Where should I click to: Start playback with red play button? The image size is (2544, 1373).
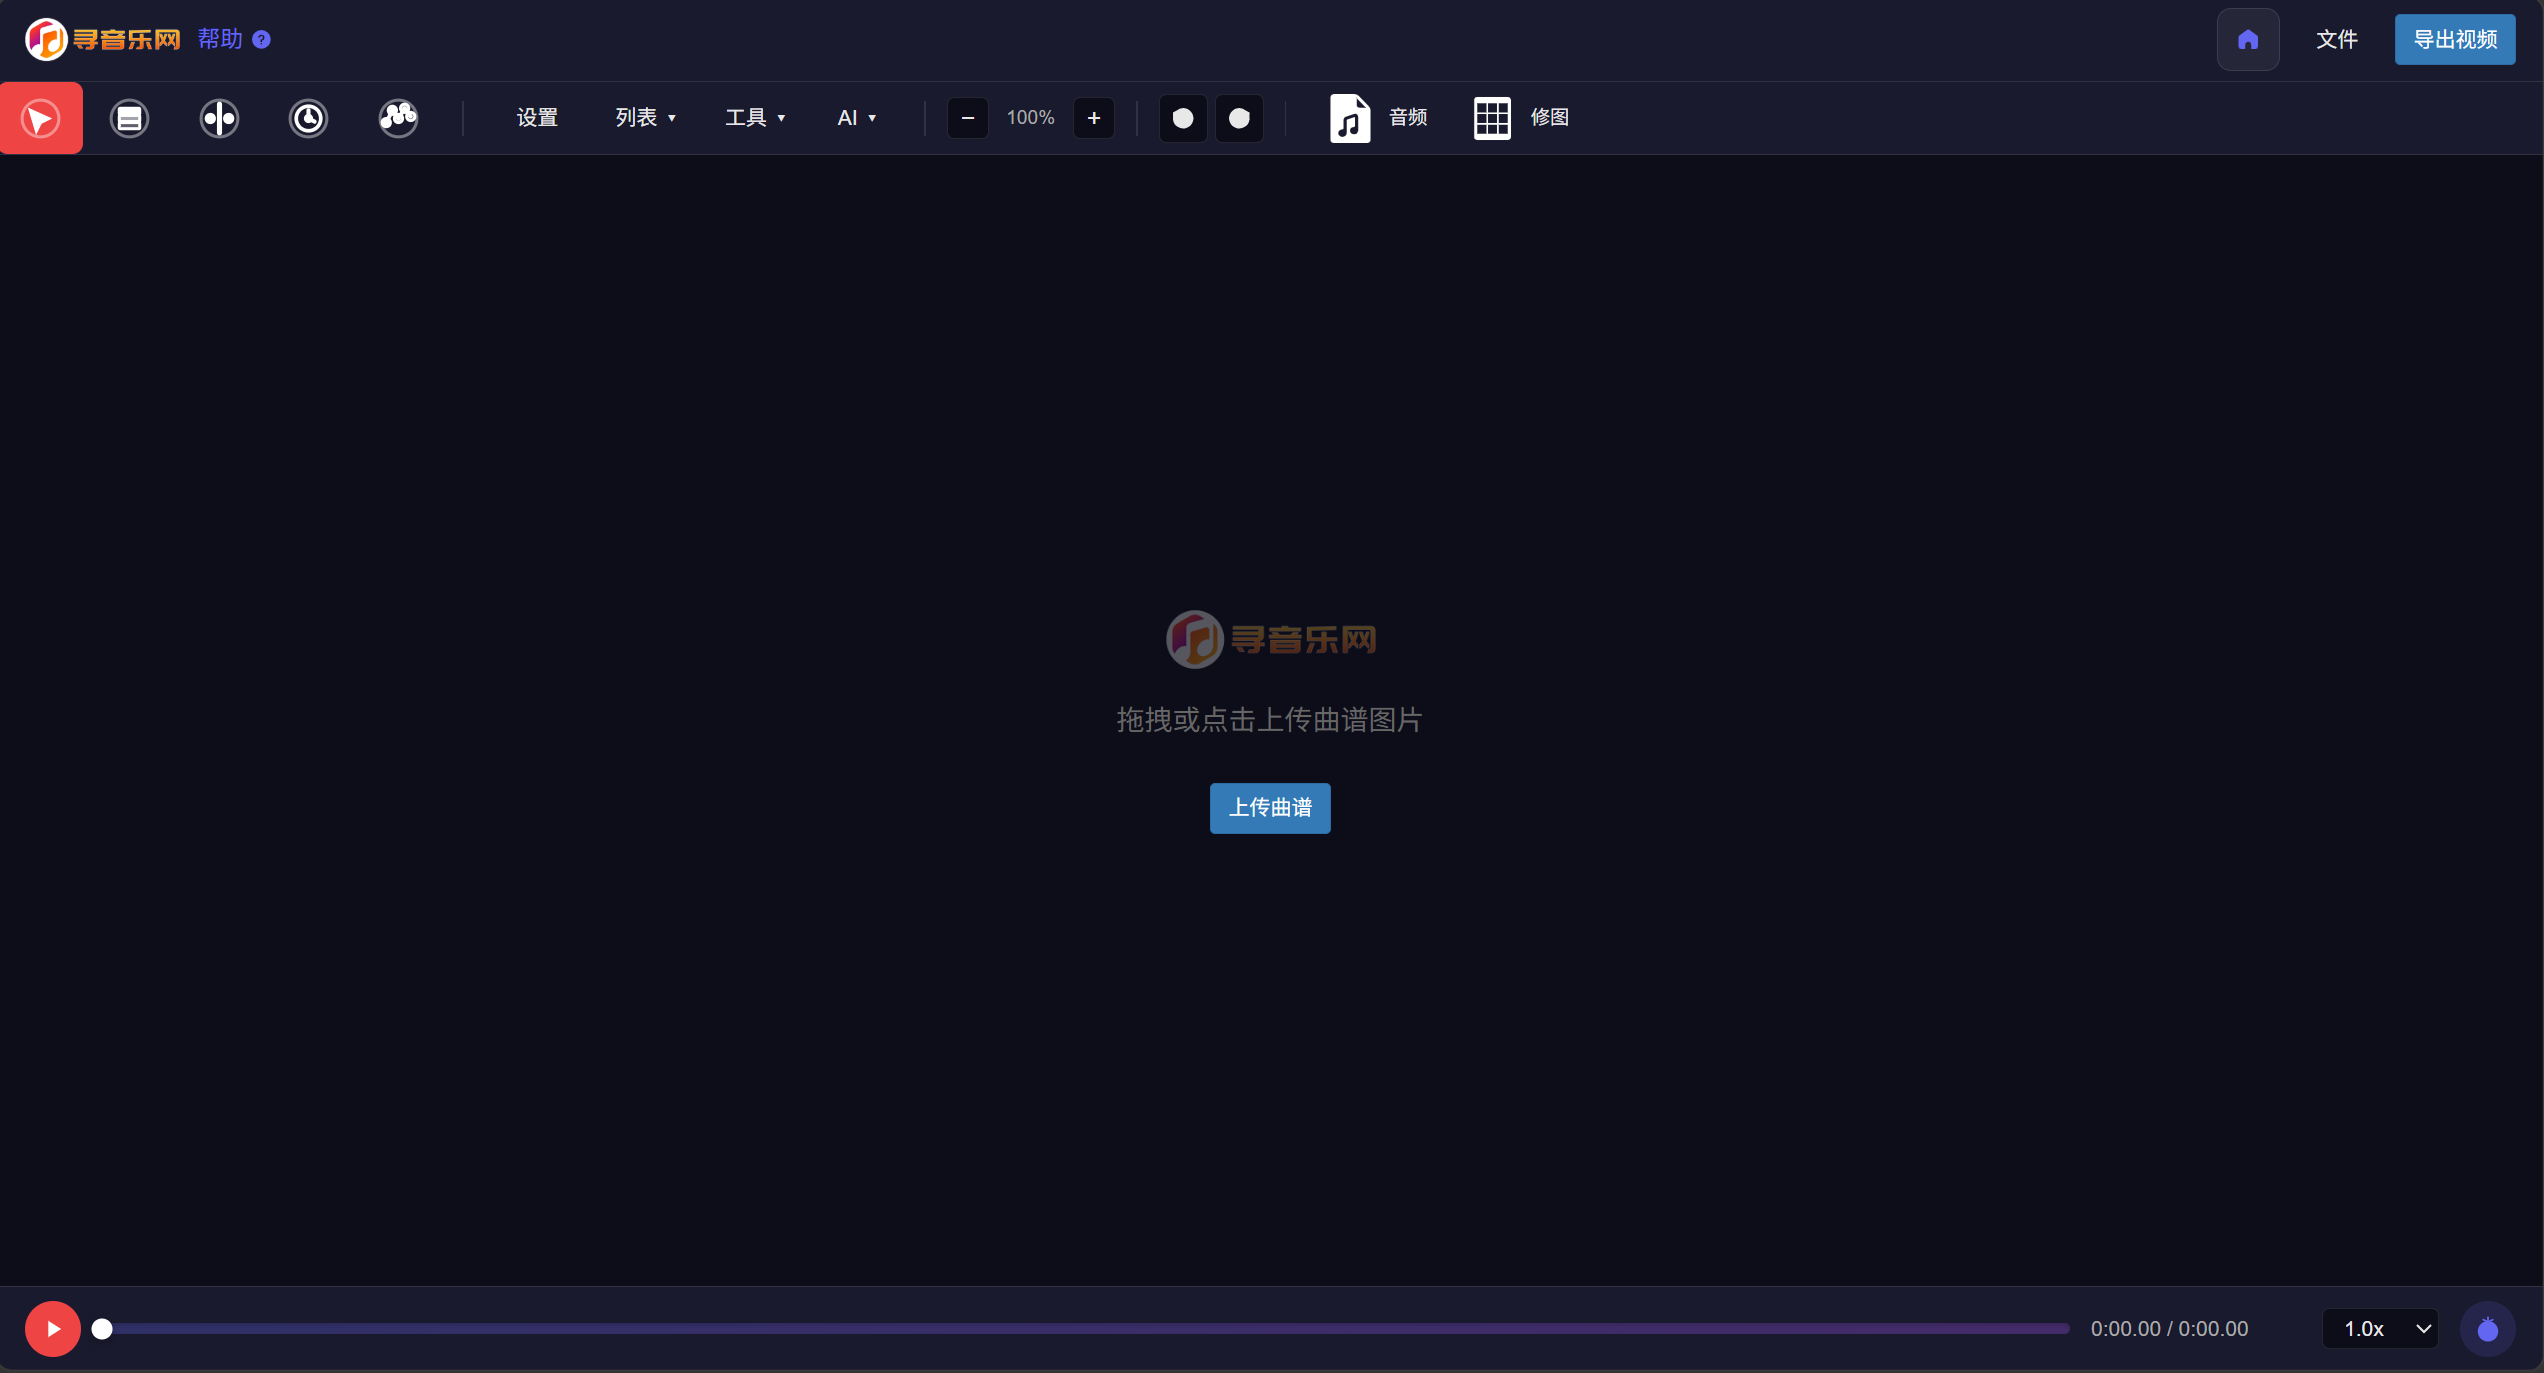pos(53,1329)
